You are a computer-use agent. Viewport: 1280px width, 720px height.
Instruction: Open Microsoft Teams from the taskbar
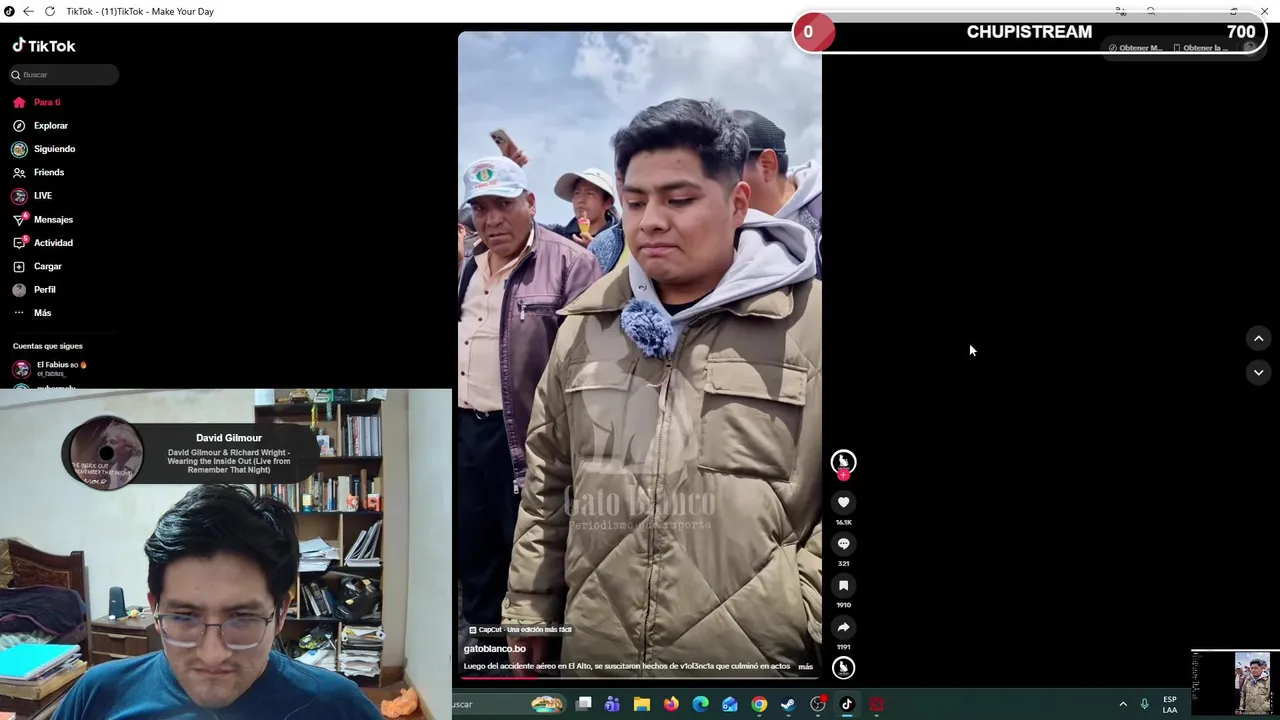612,704
